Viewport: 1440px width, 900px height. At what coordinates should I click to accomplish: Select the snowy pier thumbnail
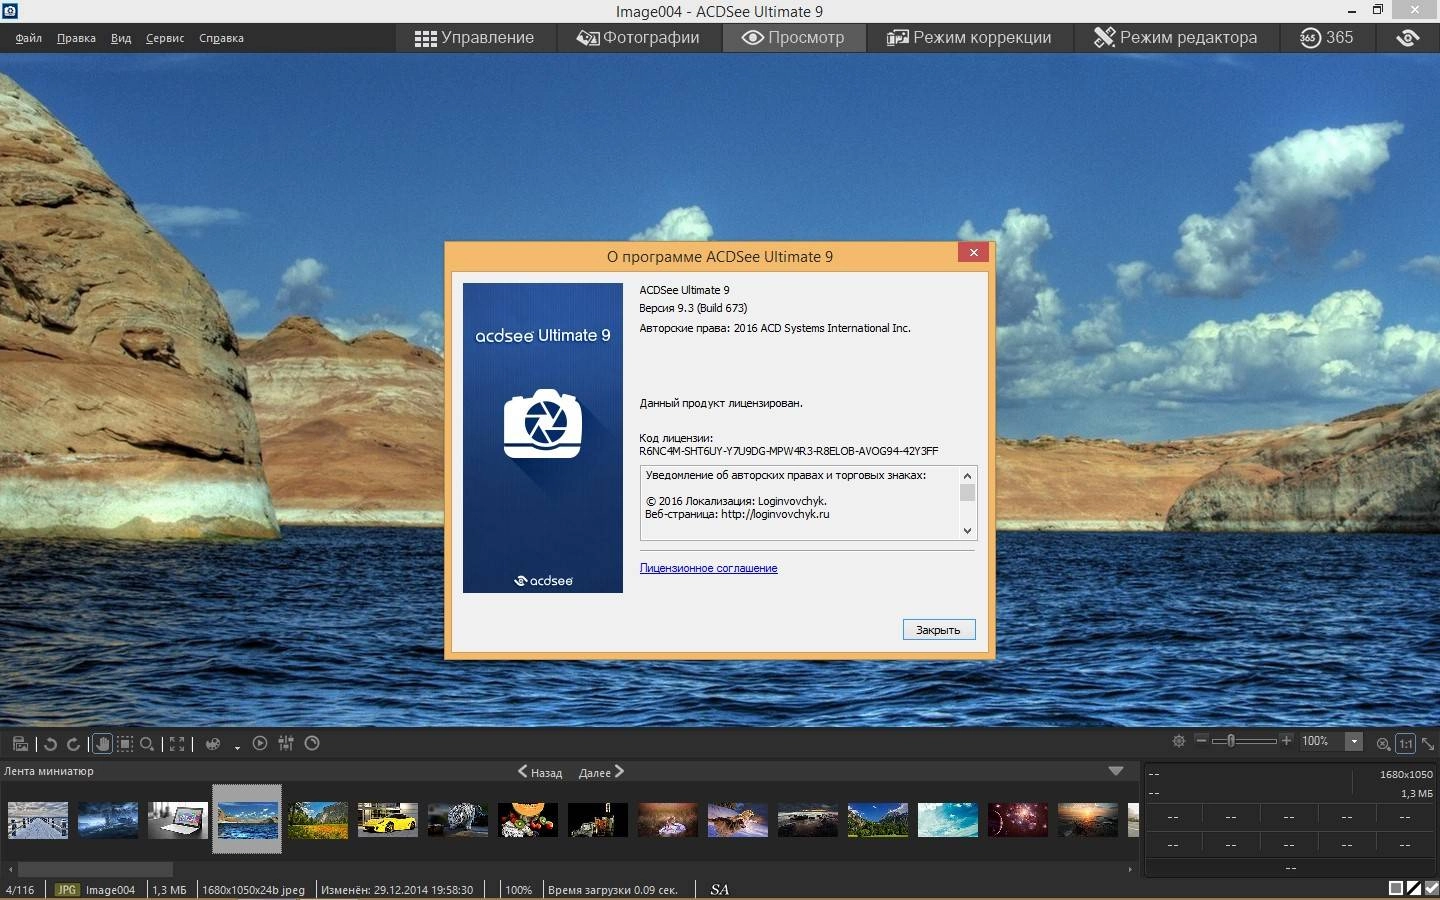38,820
